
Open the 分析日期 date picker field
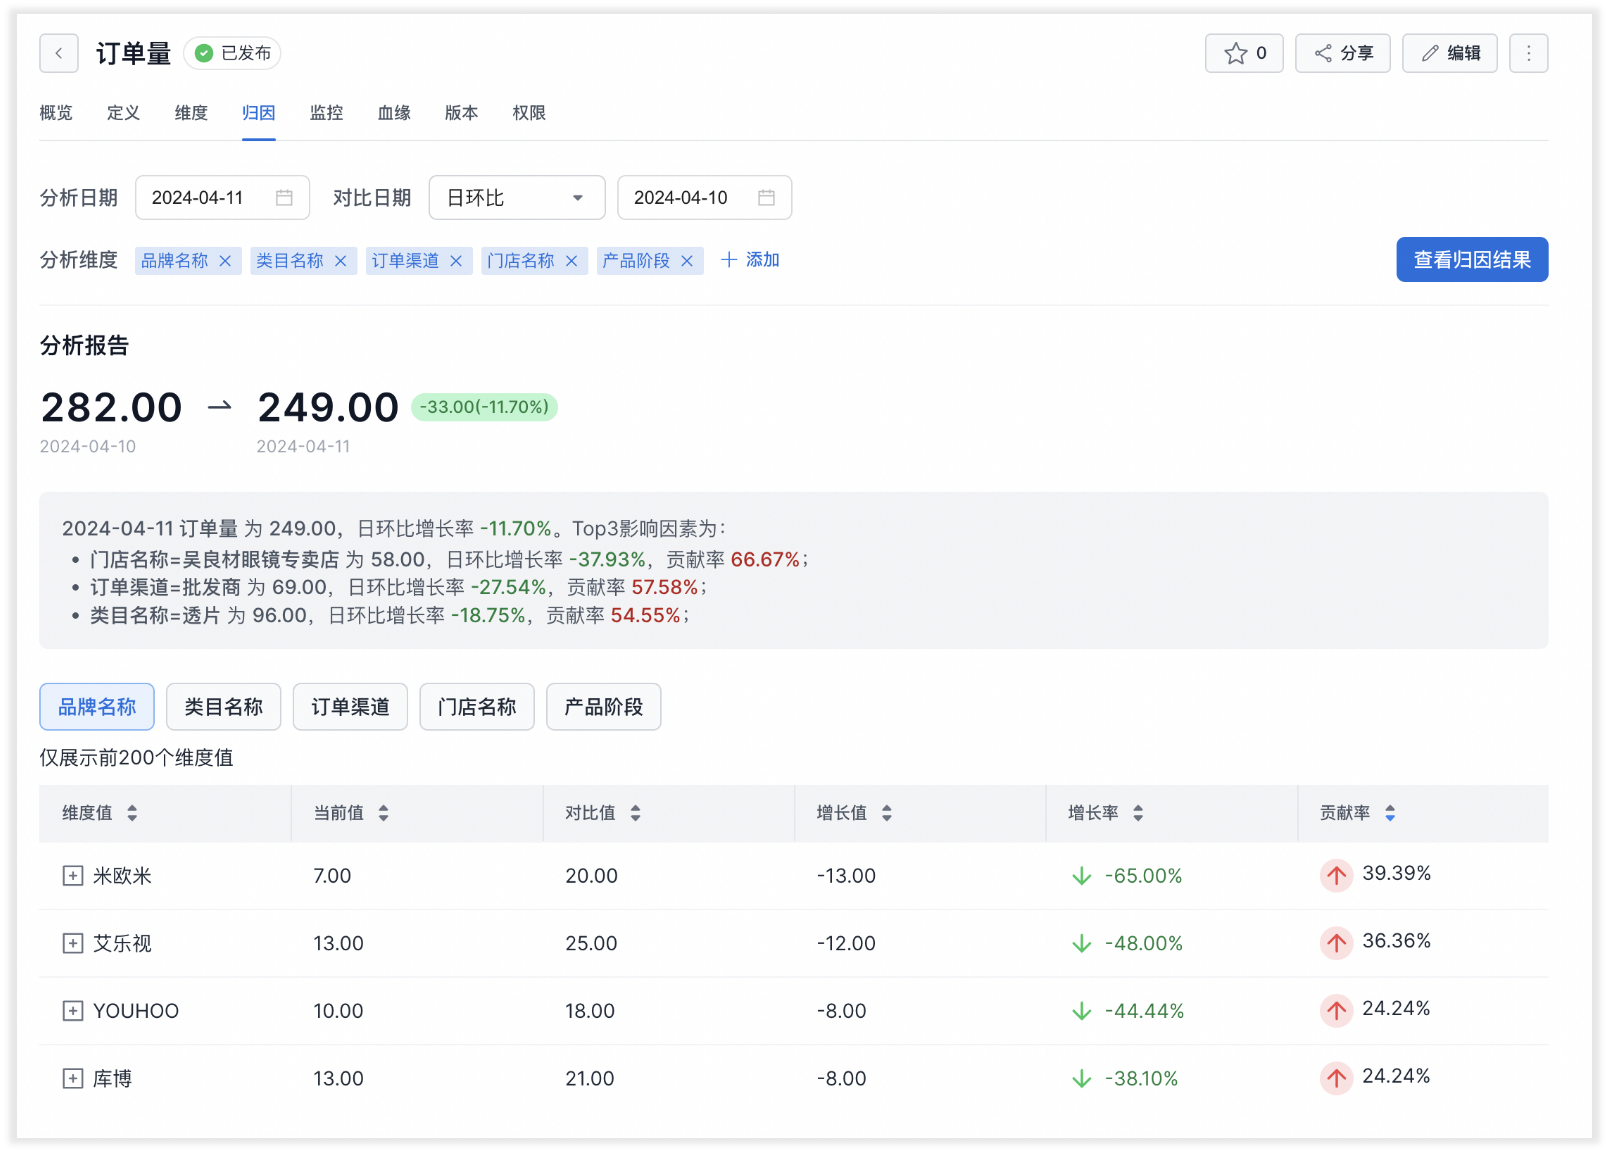[x=222, y=198]
